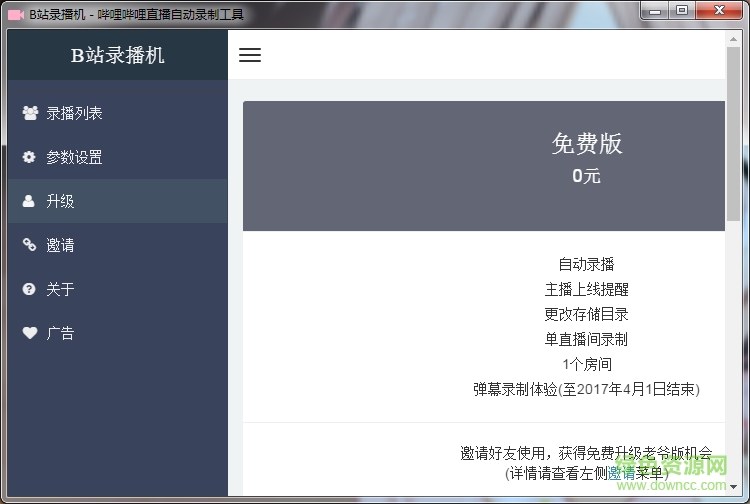The height and width of the screenshot is (504, 750).
Task: Click the blue 邀请 link in the description text
Action: point(621,472)
